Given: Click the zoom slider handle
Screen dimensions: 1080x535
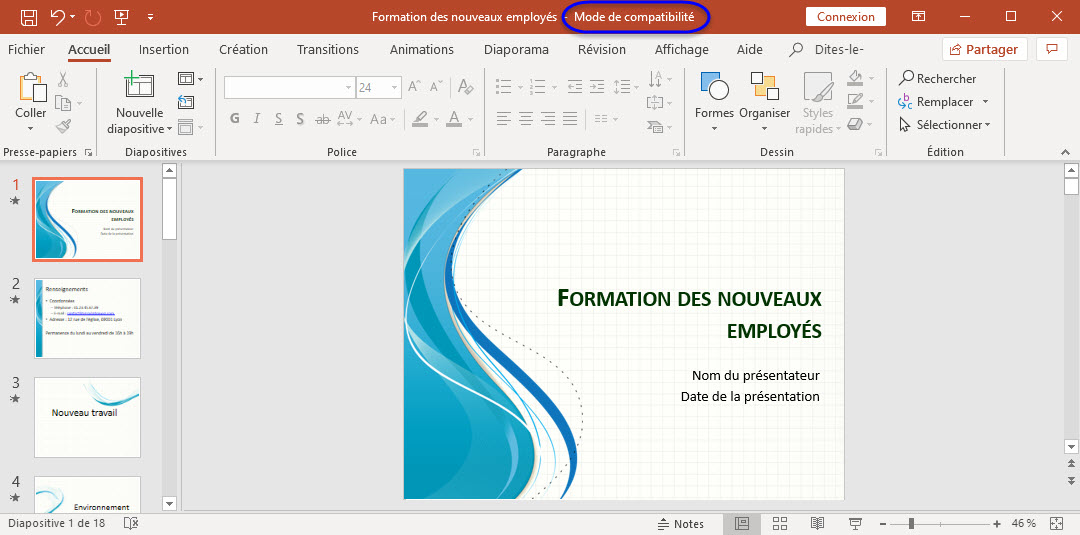Looking at the screenshot, I should [911, 524].
